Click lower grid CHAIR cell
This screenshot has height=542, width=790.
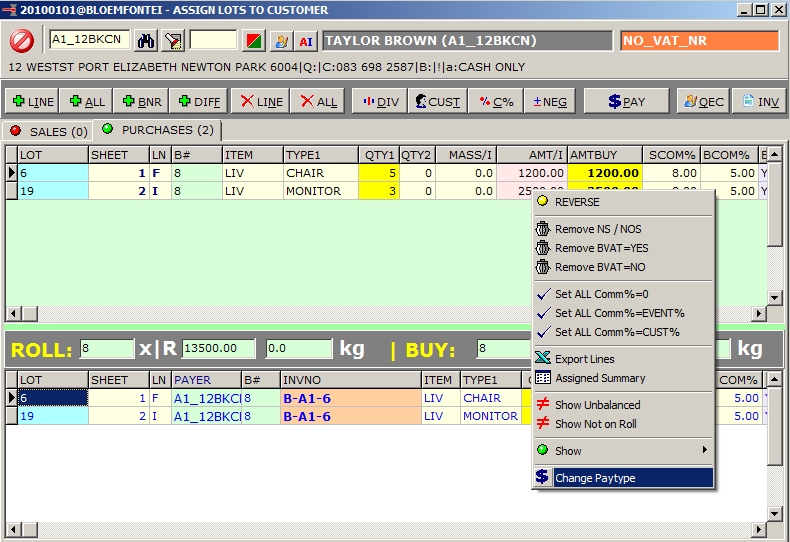tap(490, 398)
